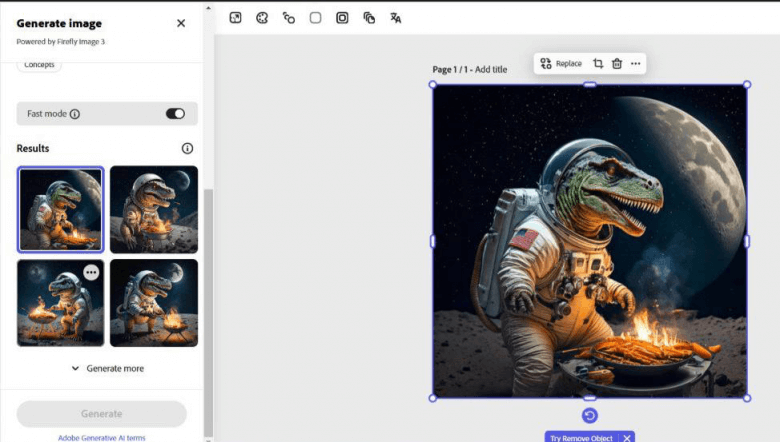The height and width of the screenshot is (442, 780).
Task: Click the rotate handle below the image
Action: [x=590, y=416]
